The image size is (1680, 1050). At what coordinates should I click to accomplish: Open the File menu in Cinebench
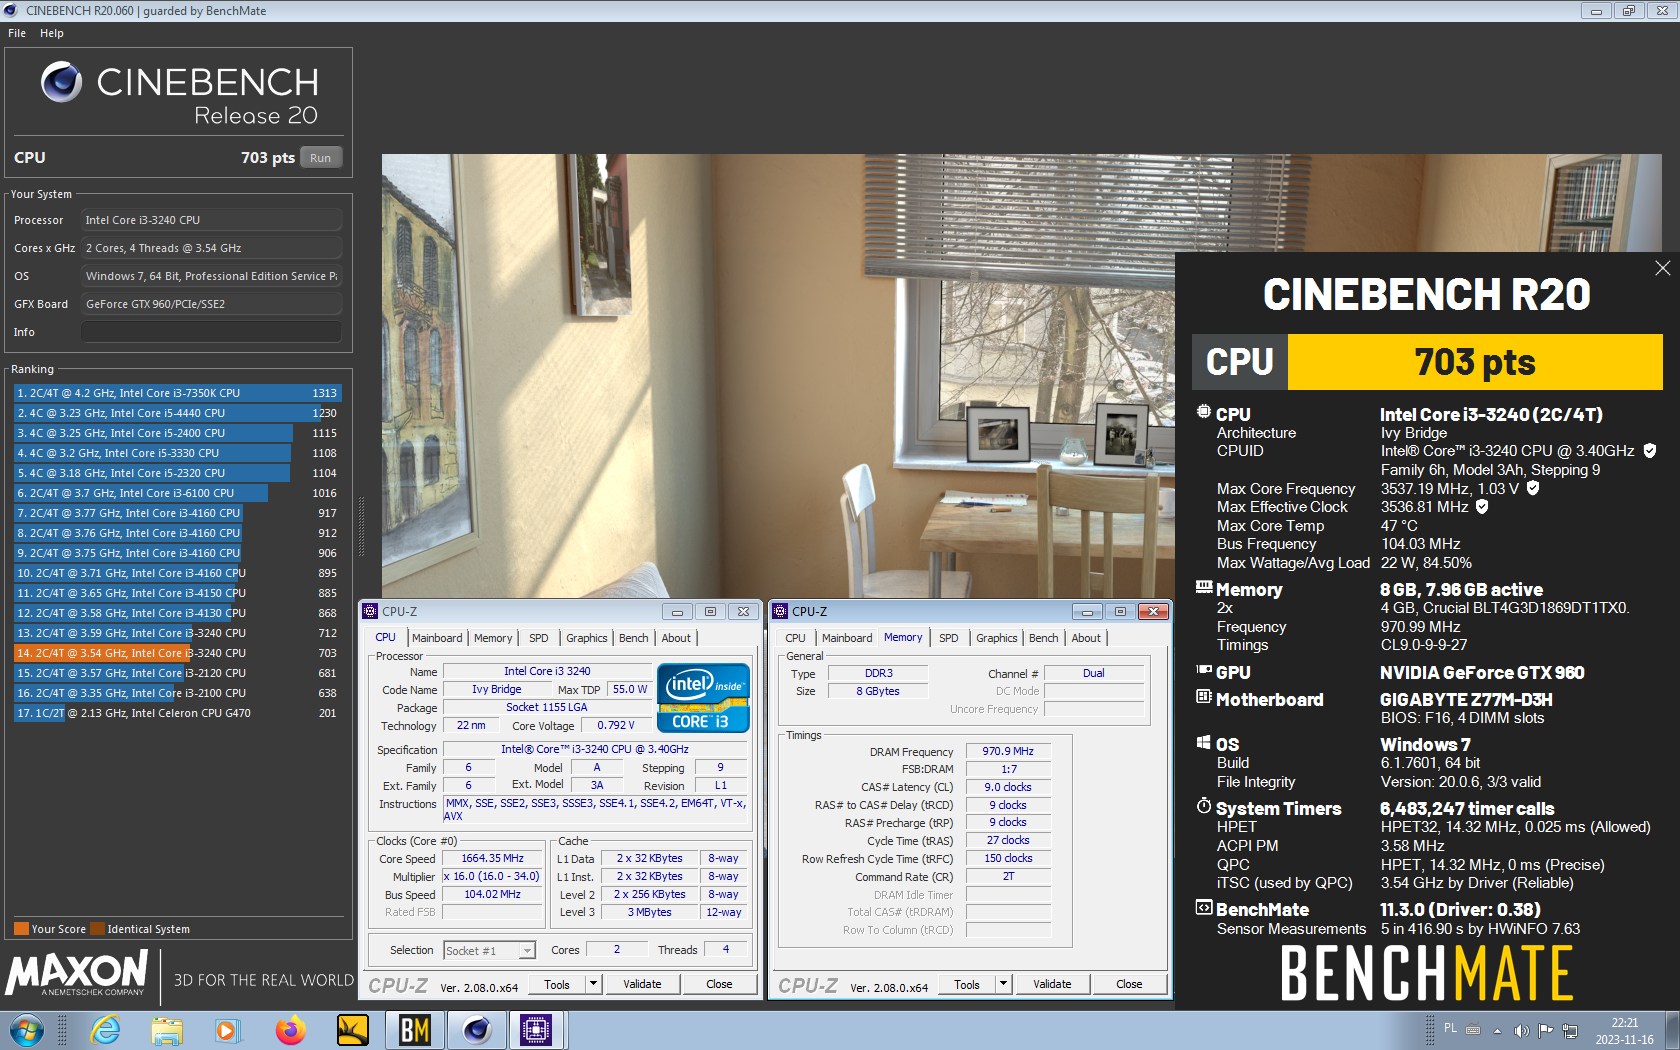click(x=17, y=33)
